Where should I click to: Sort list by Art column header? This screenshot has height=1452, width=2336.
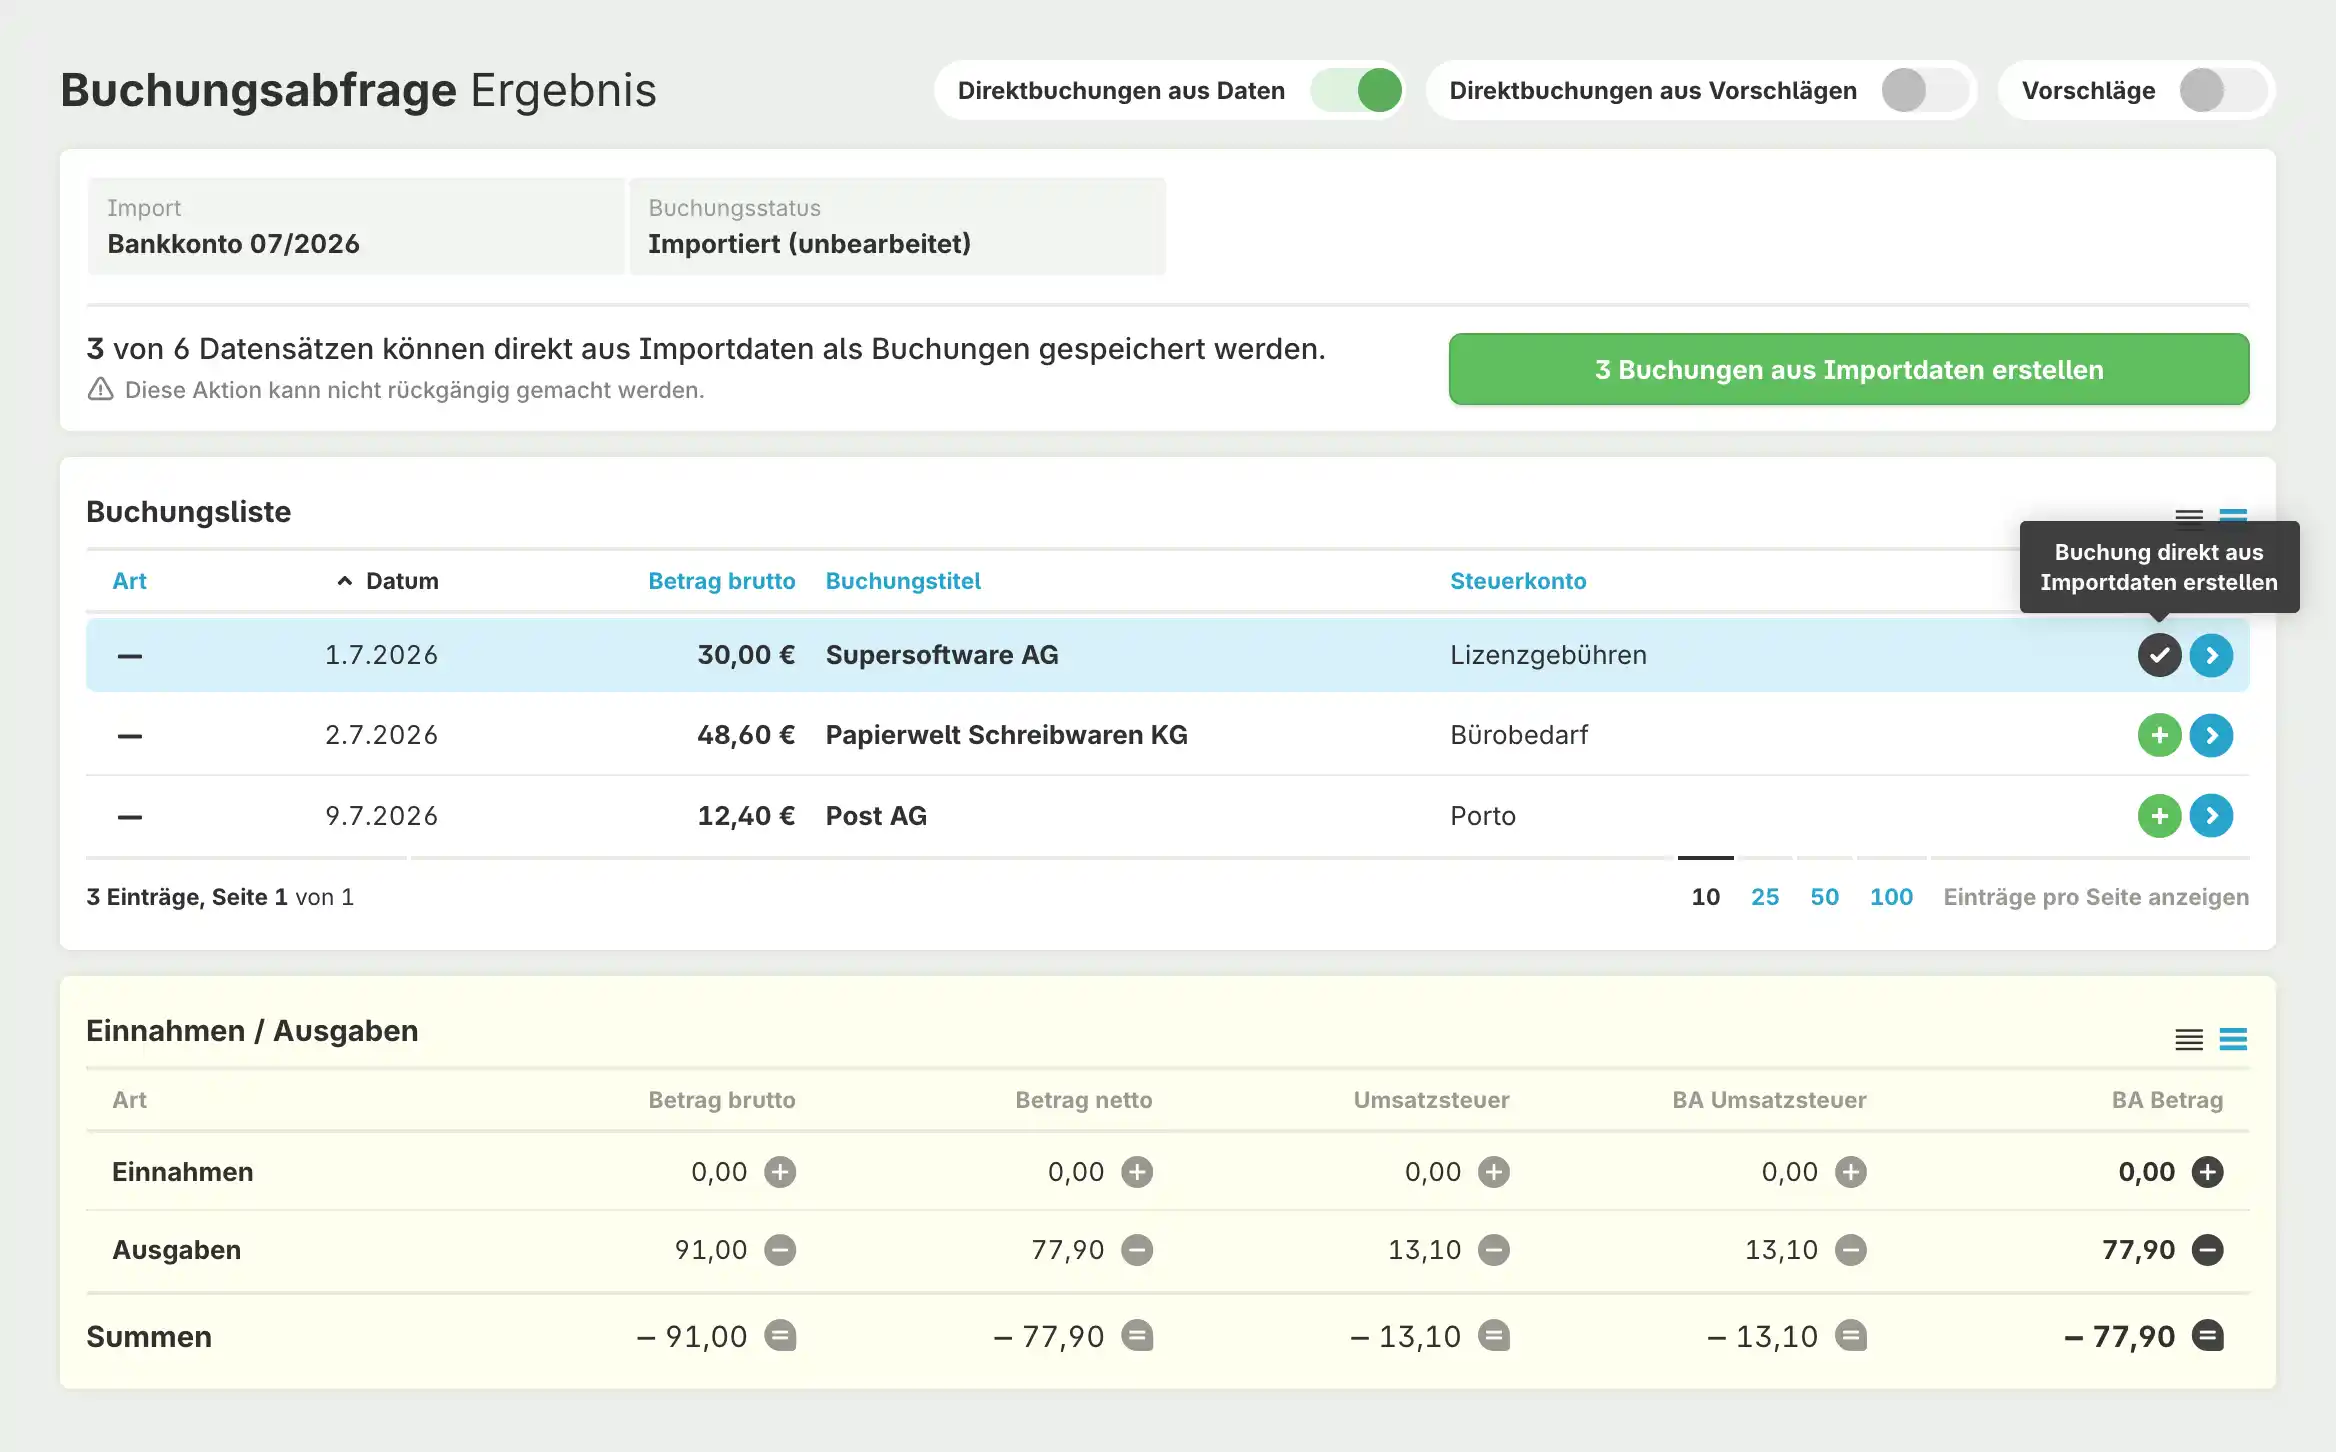[x=129, y=581]
